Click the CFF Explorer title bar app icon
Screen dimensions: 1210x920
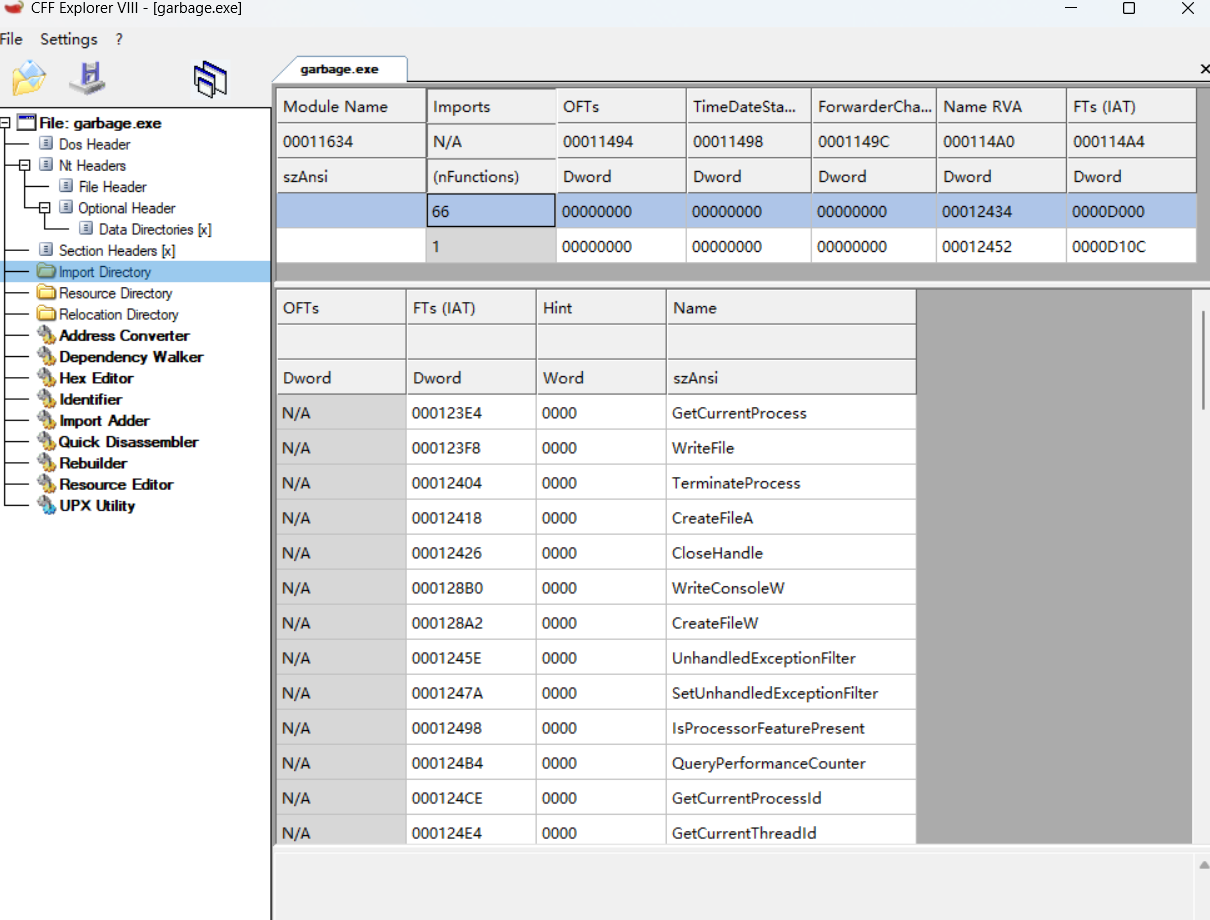(13, 8)
